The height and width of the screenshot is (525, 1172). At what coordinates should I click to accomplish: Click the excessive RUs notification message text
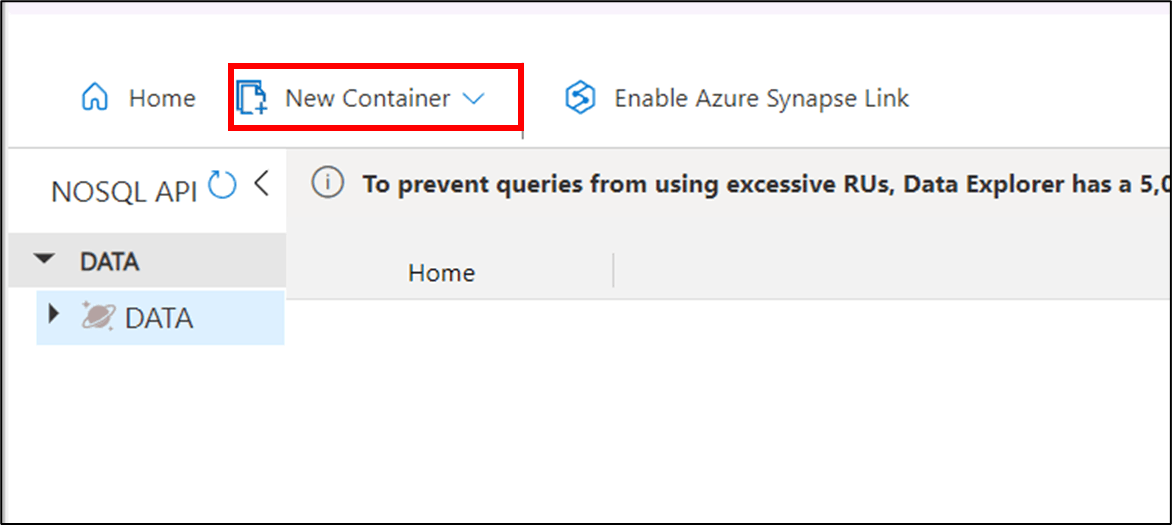click(x=762, y=184)
